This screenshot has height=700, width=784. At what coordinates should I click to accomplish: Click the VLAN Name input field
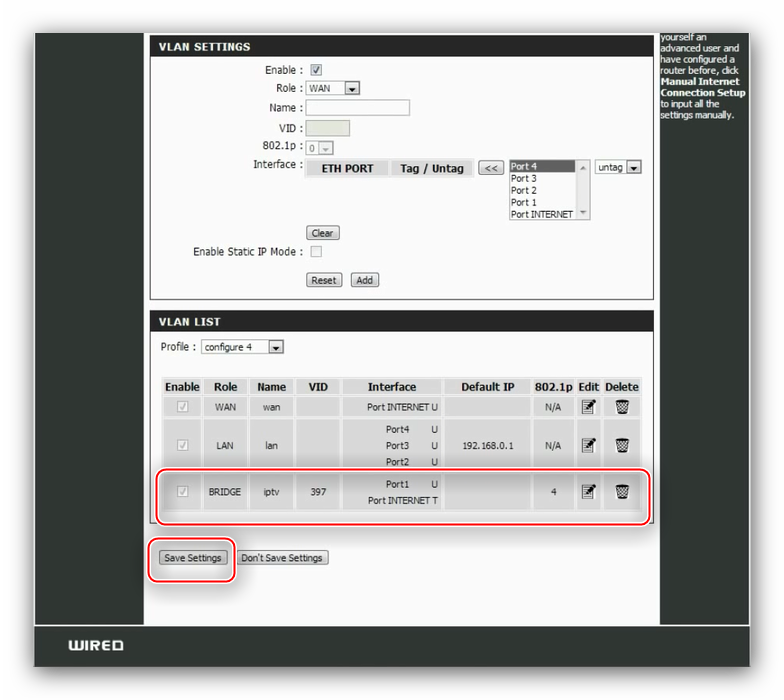[x=358, y=108]
